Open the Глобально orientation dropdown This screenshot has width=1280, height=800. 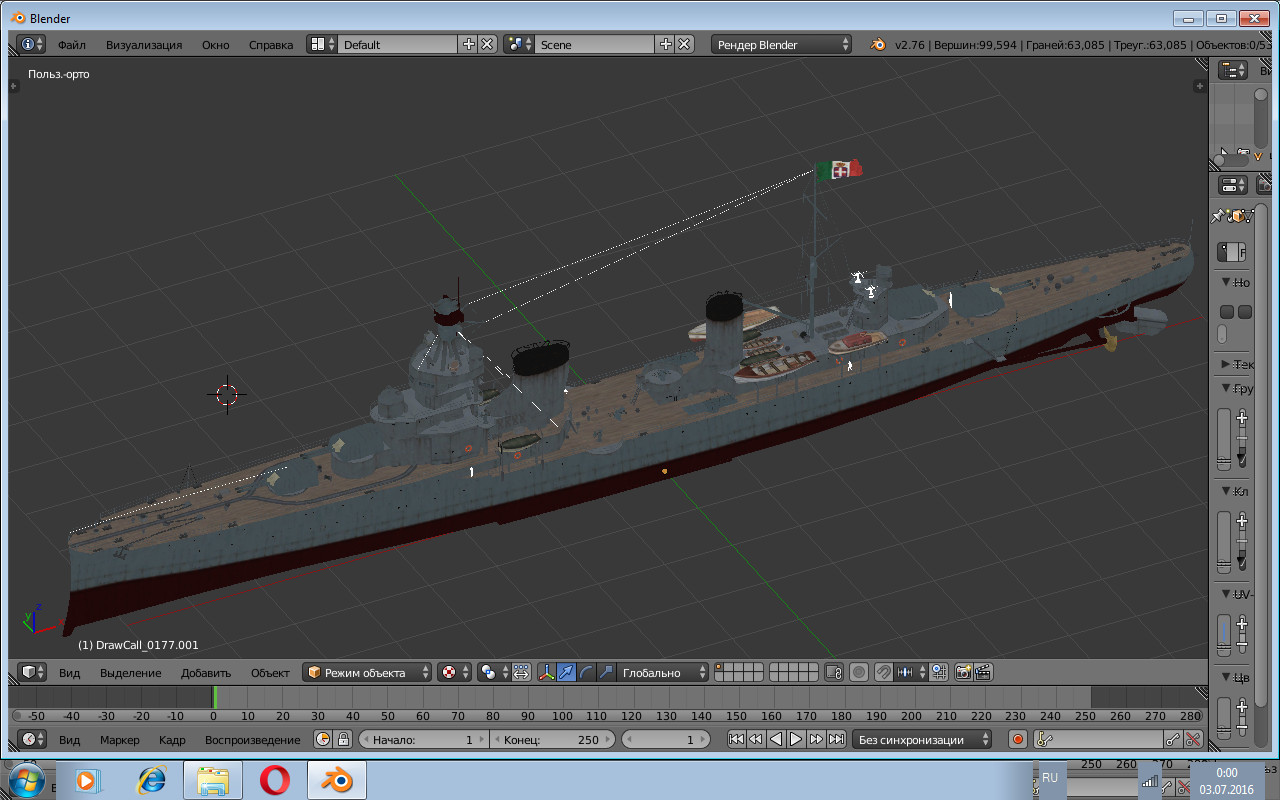662,672
